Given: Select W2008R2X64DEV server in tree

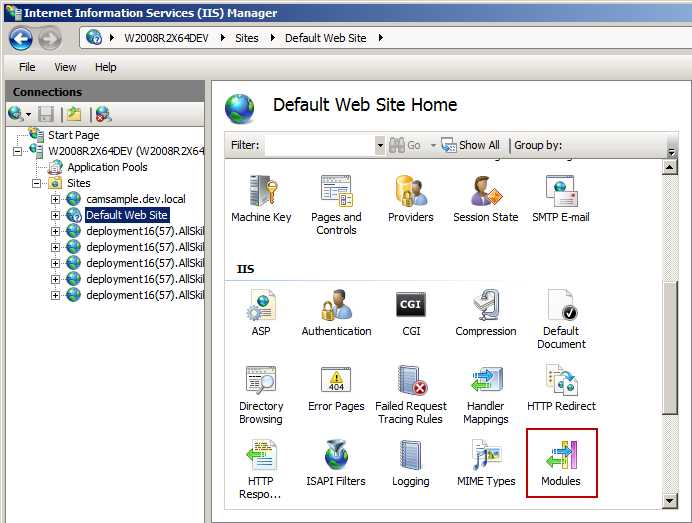Looking at the screenshot, I should (x=126, y=151).
